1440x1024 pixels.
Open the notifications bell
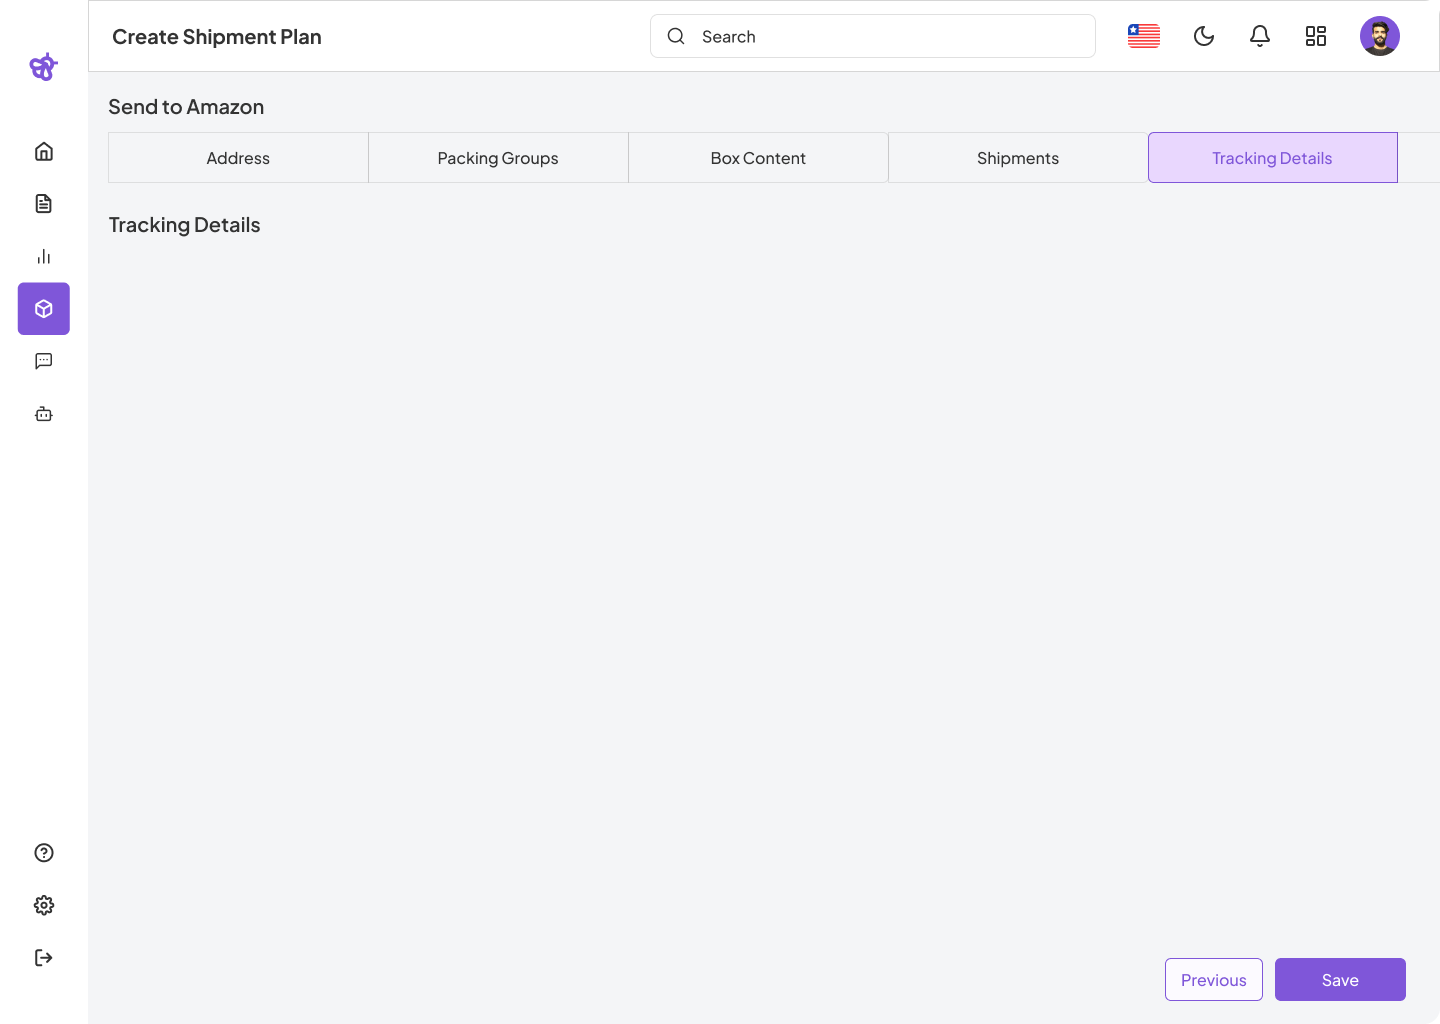[1260, 37]
